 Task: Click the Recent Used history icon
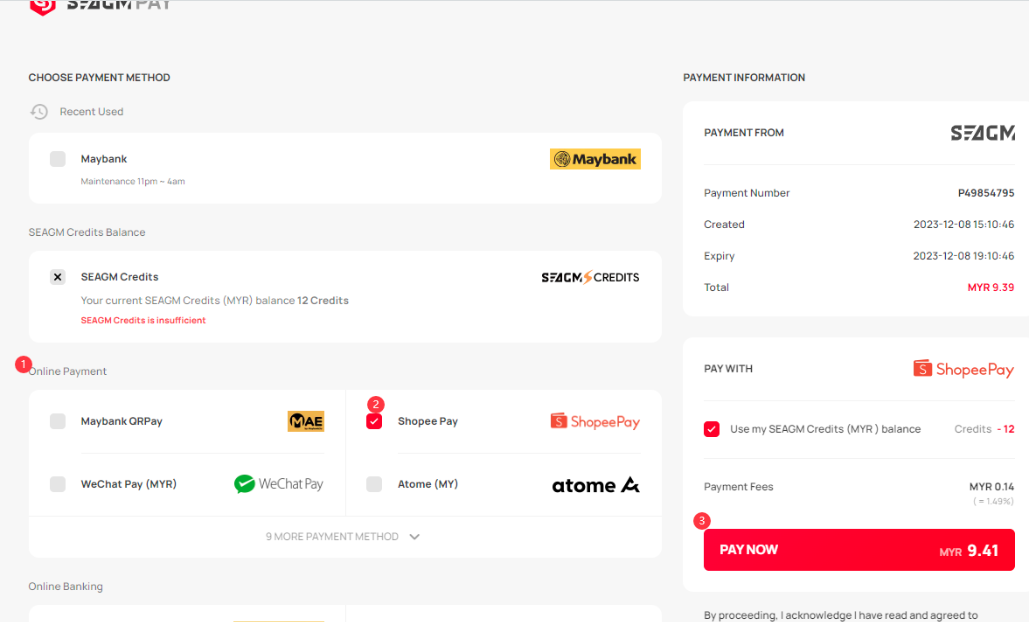click(x=39, y=112)
